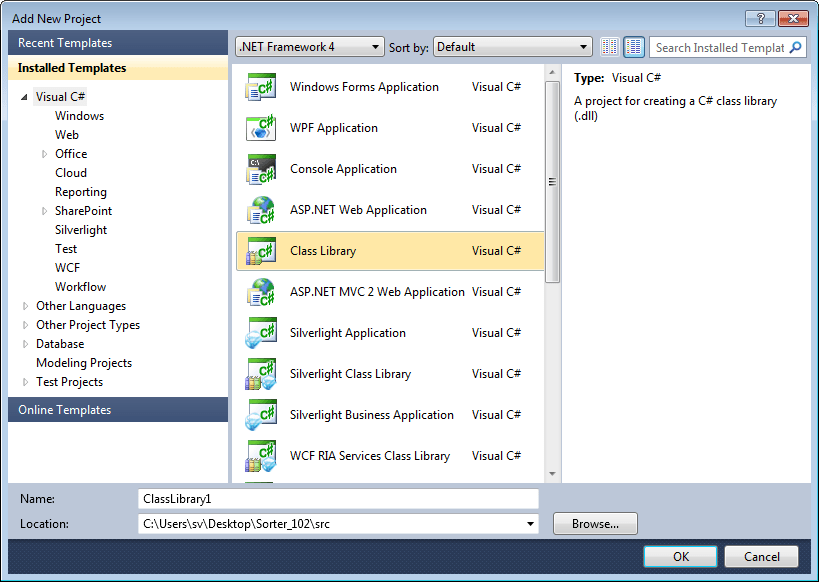Select the WCF RIA Services Class Library icon
Viewport: 819px width, 582px height.
[x=261, y=455]
